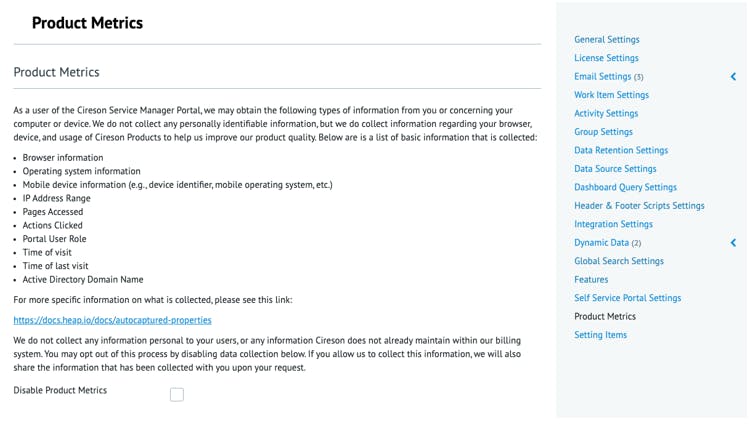This screenshot has height=427, width=750.
Task: Open the Heap autocaptured-properties docs link
Action: (112, 320)
